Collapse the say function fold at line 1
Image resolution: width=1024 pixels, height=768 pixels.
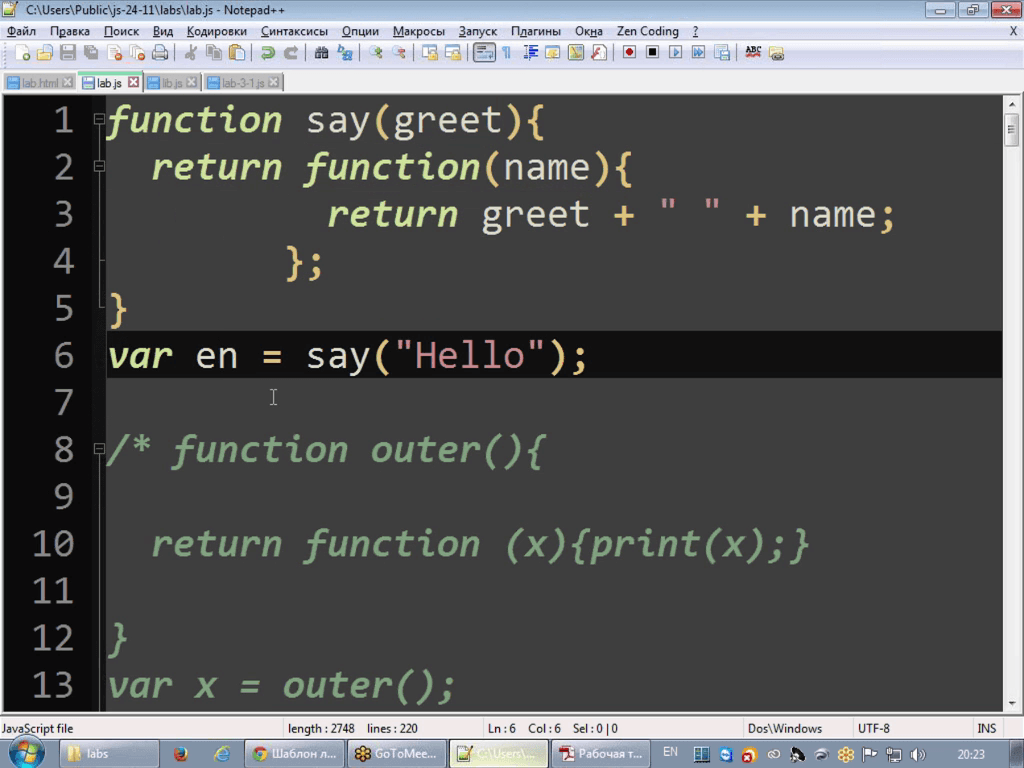tap(99, 120)
